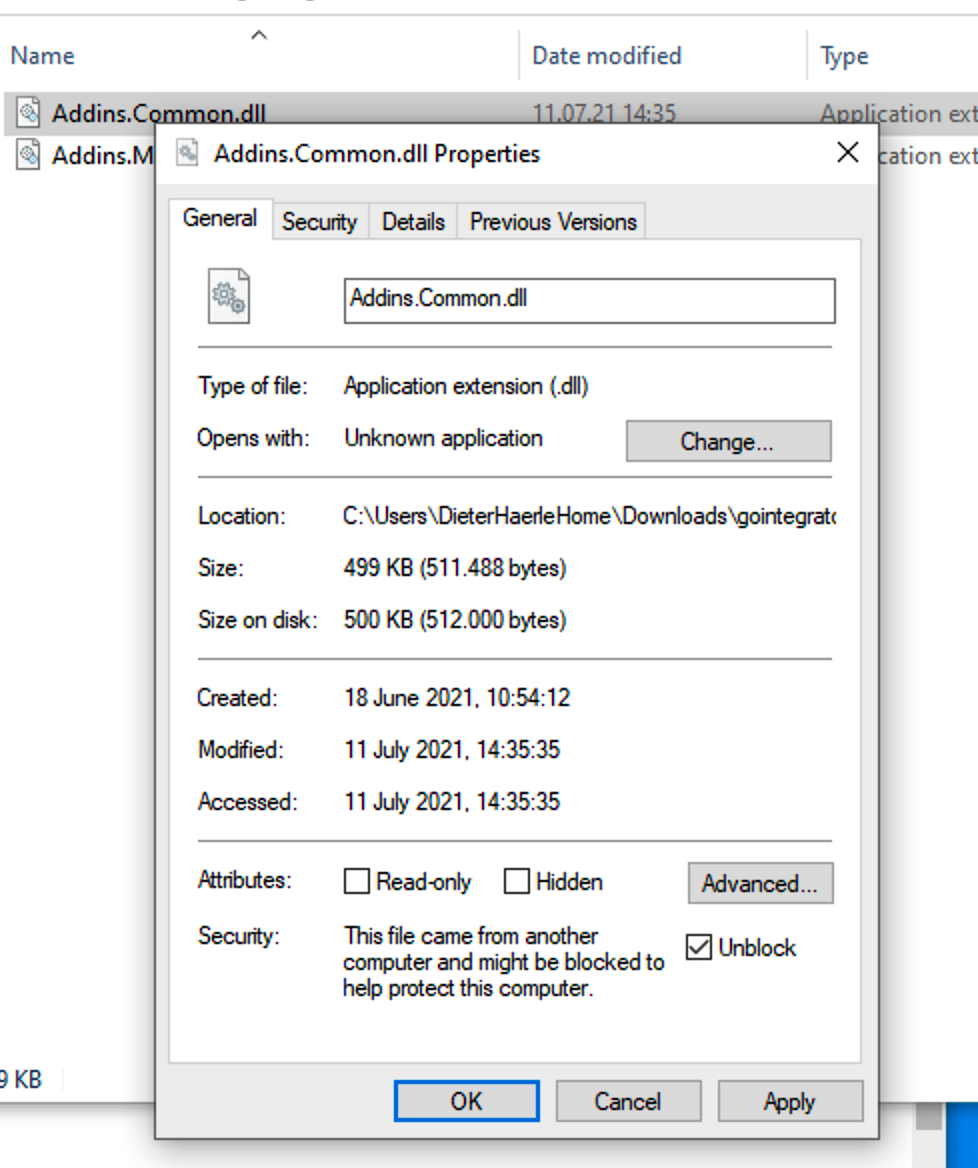The image size is (978, 1168).
Task: Click the Dialog title Addins.Common.dll Properties
Action: [377, 153]
